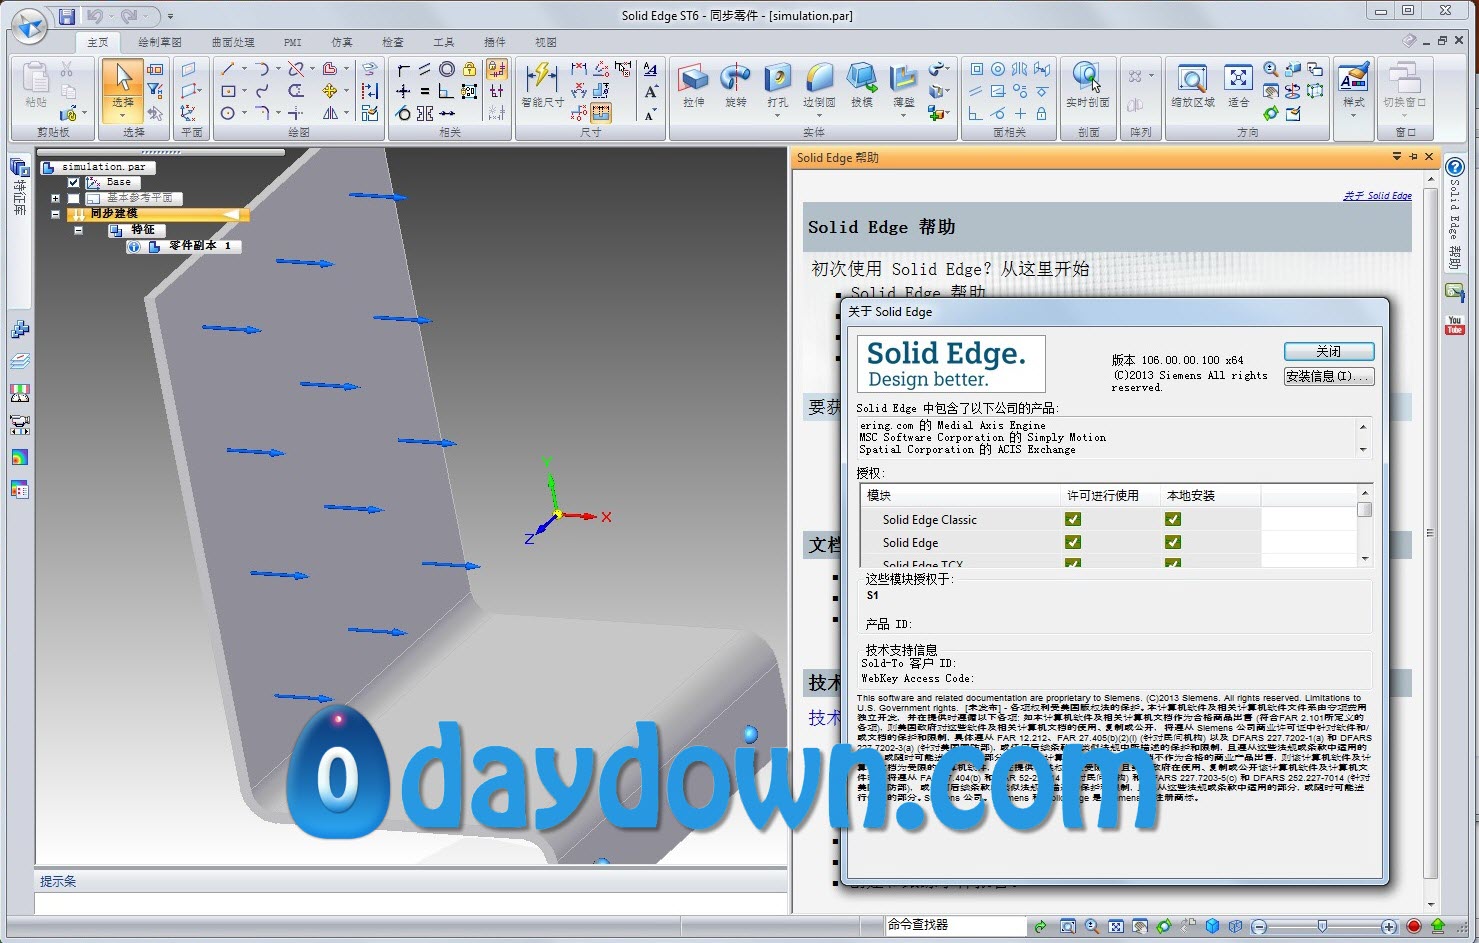Click the Save icon in quick access toolbar
Image resolution: width=1479 pixels, height=943 pixels.
tap(67, 16)
